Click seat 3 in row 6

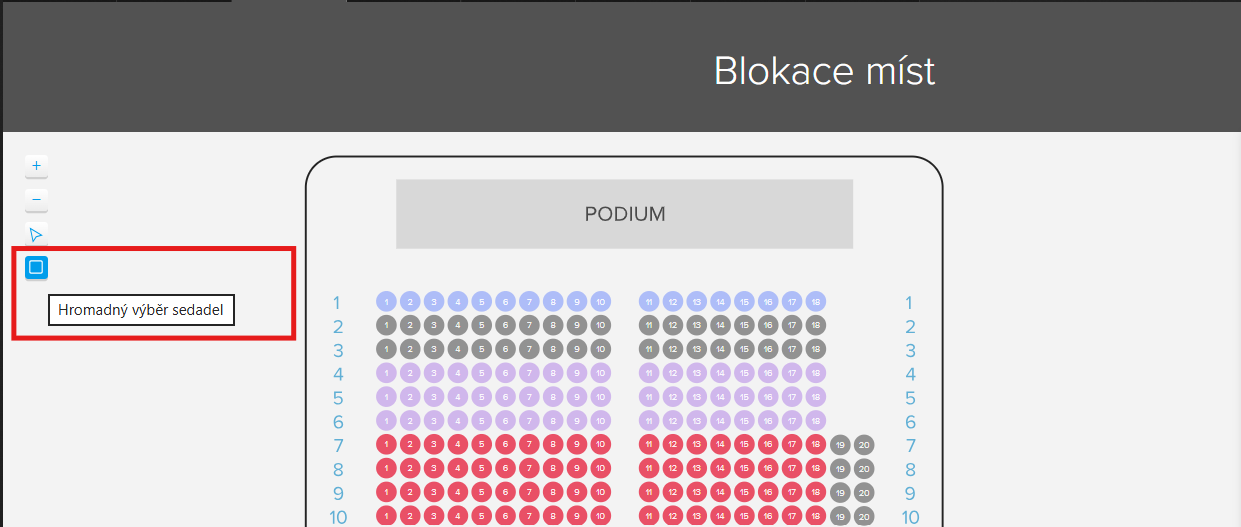pyautogui.click(x=433, y=422)
